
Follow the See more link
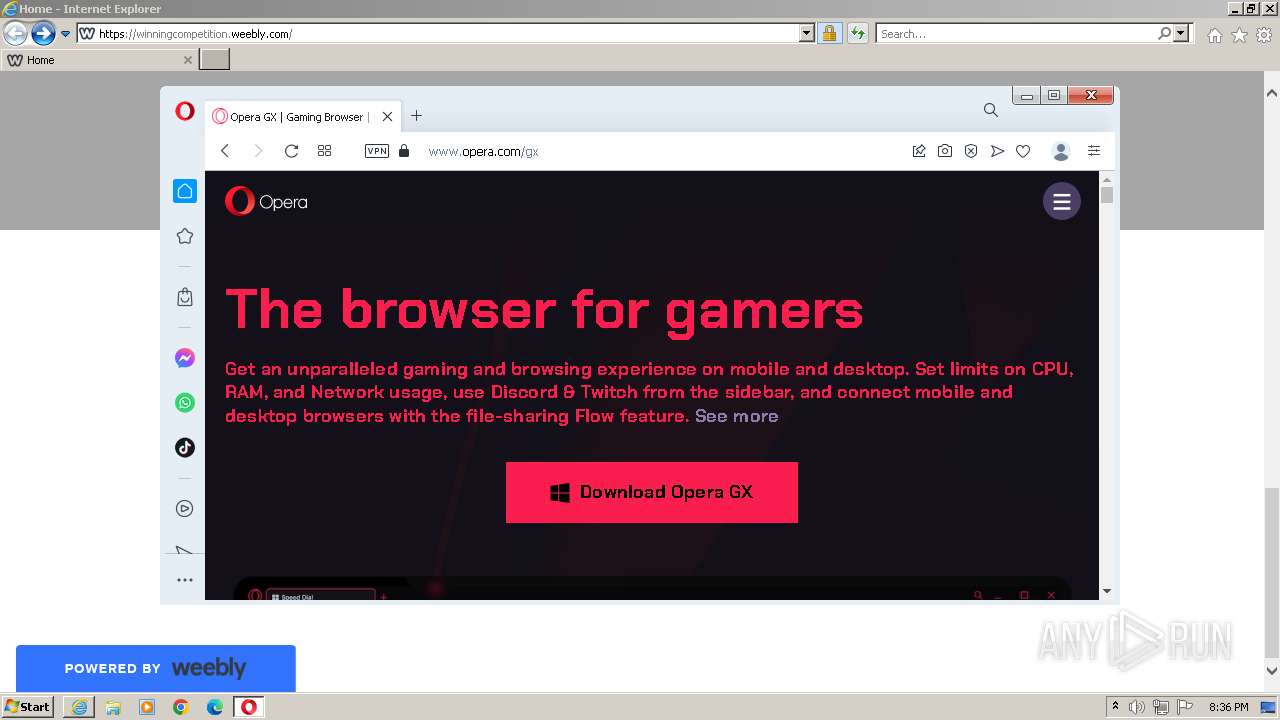coord(736,416)
